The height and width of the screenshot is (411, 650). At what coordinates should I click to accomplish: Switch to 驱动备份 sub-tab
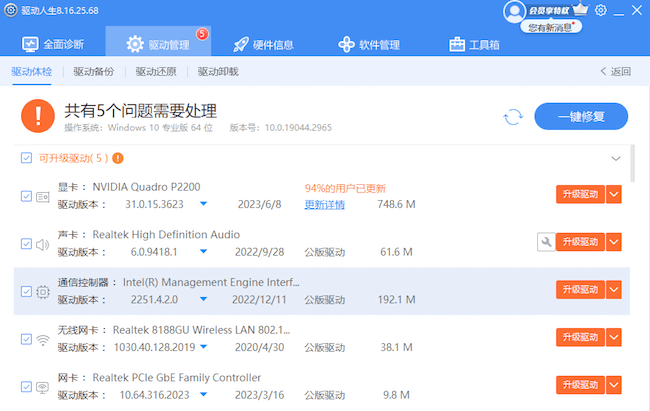94,72
